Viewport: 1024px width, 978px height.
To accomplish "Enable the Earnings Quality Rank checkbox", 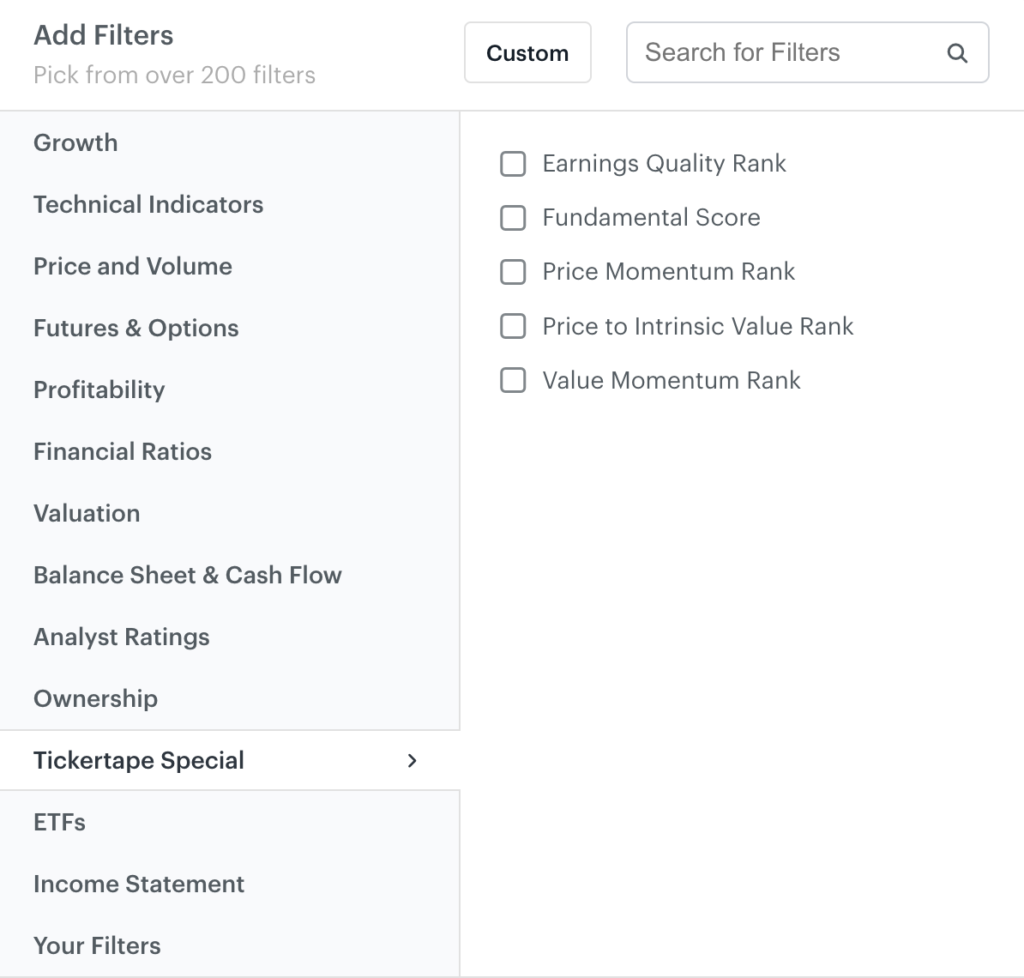I will (x=513, y=164).
